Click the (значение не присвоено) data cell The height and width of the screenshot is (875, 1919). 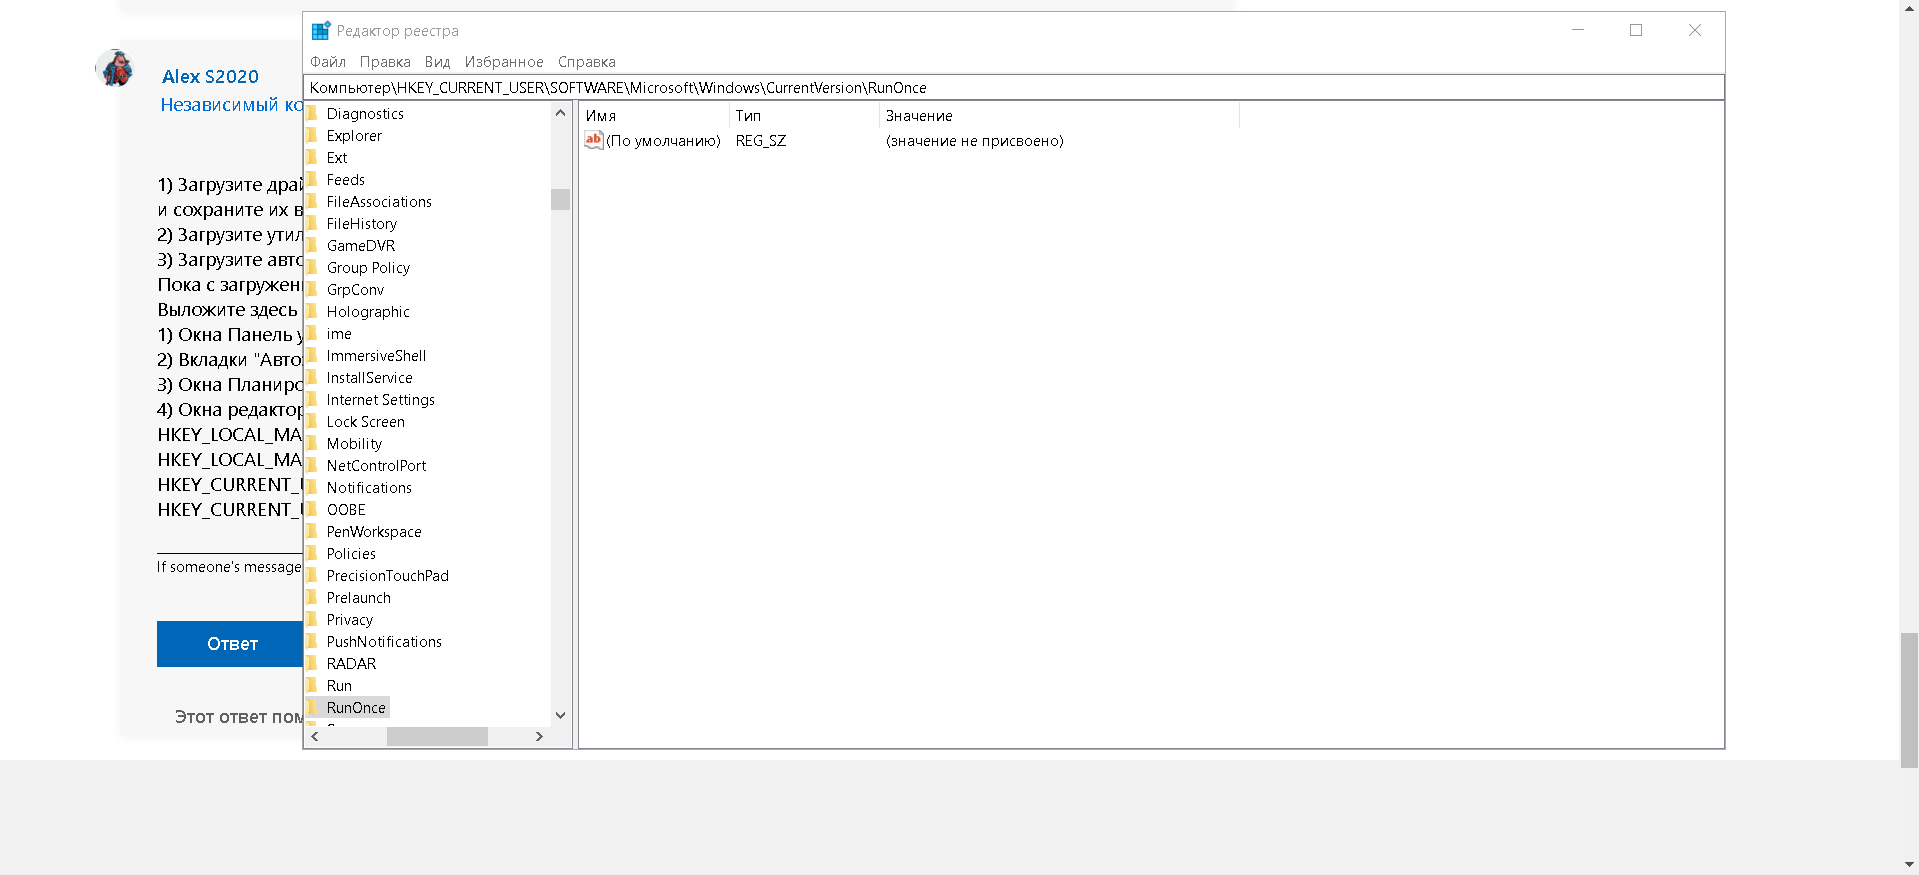(975, 141)
